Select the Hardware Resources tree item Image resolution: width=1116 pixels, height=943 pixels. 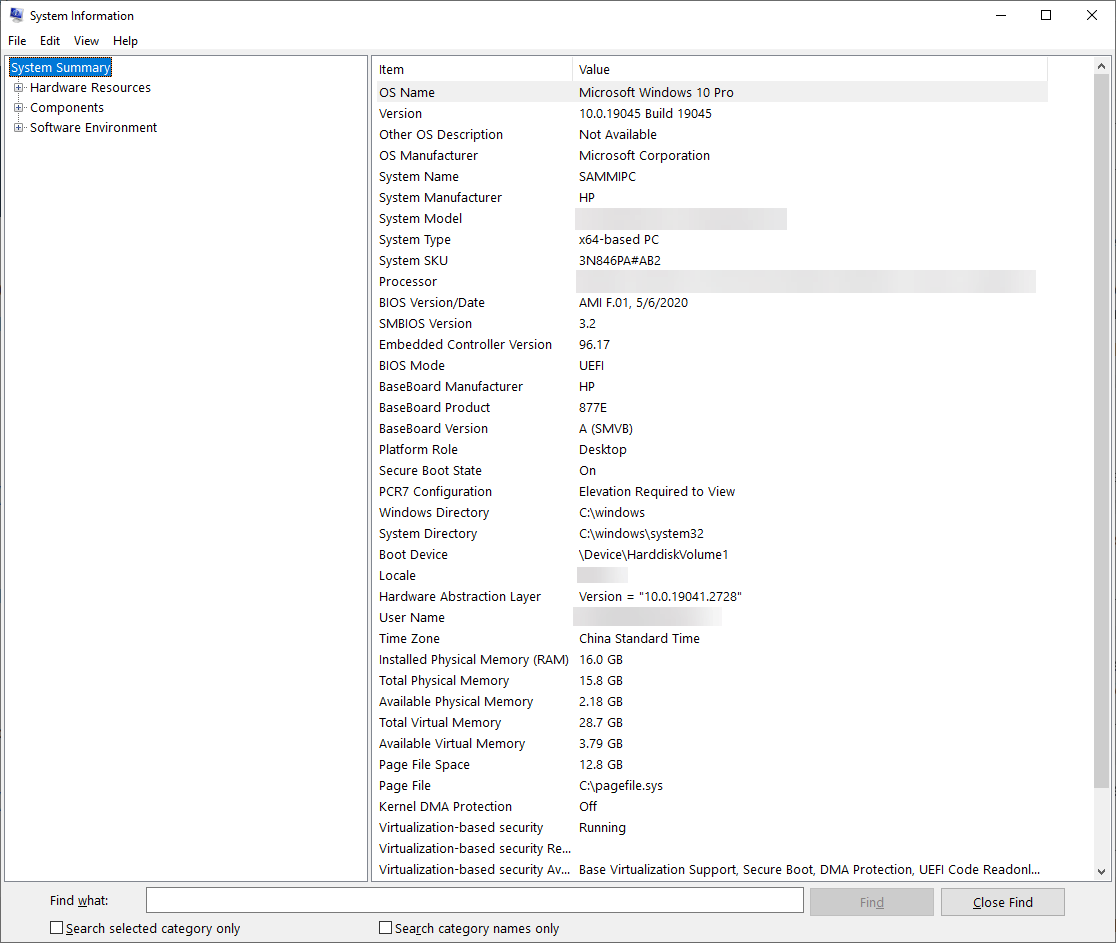point(90,88)
